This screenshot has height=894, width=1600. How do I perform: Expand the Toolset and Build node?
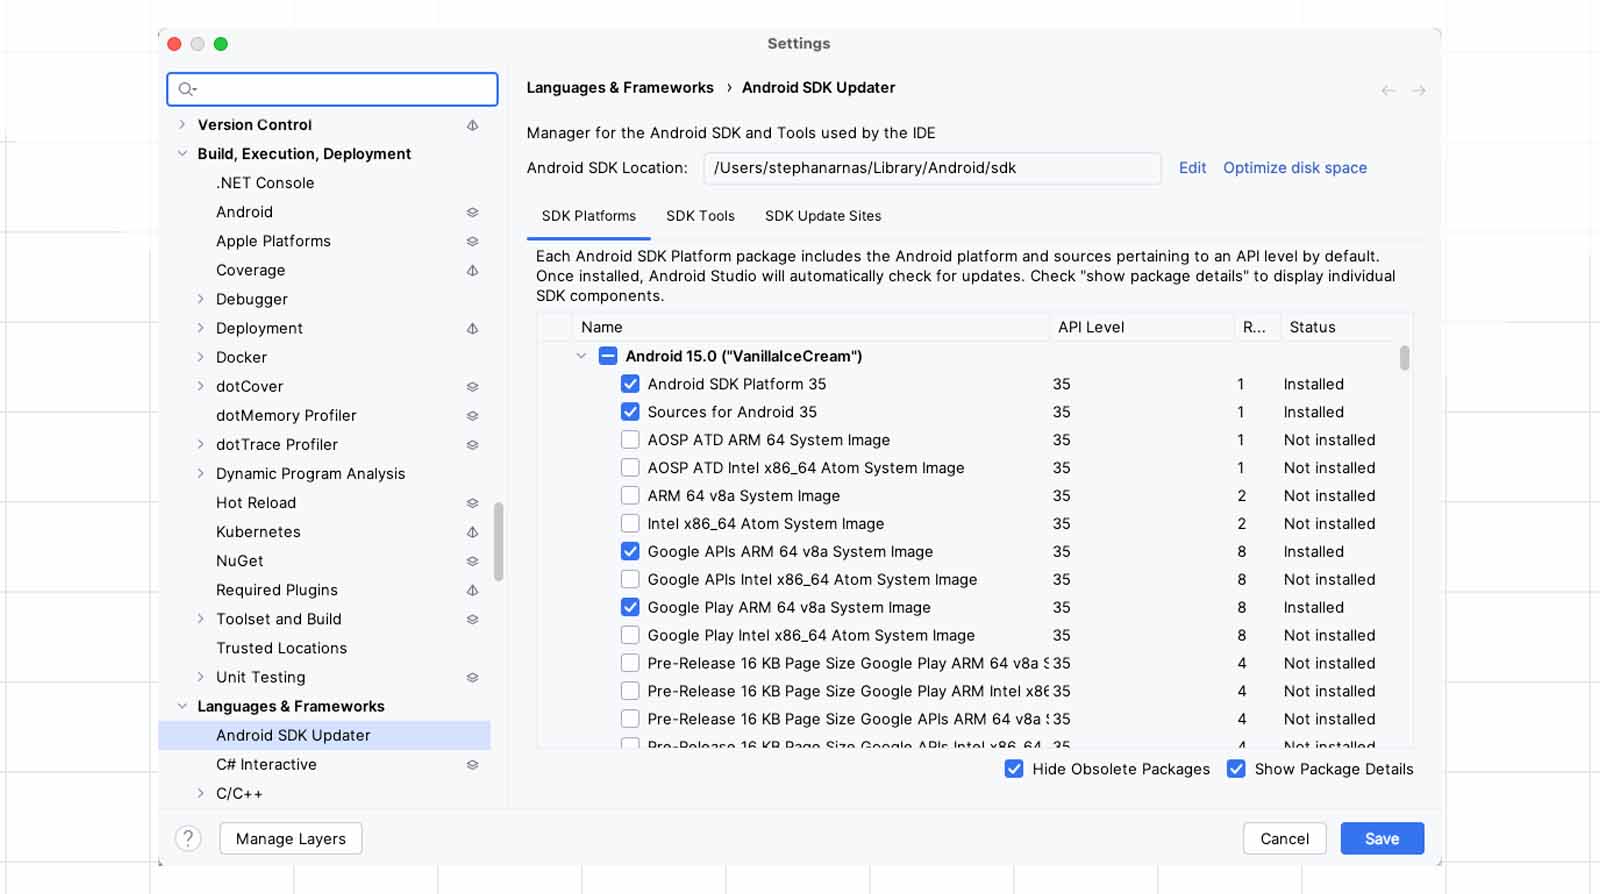click(200, 619)
